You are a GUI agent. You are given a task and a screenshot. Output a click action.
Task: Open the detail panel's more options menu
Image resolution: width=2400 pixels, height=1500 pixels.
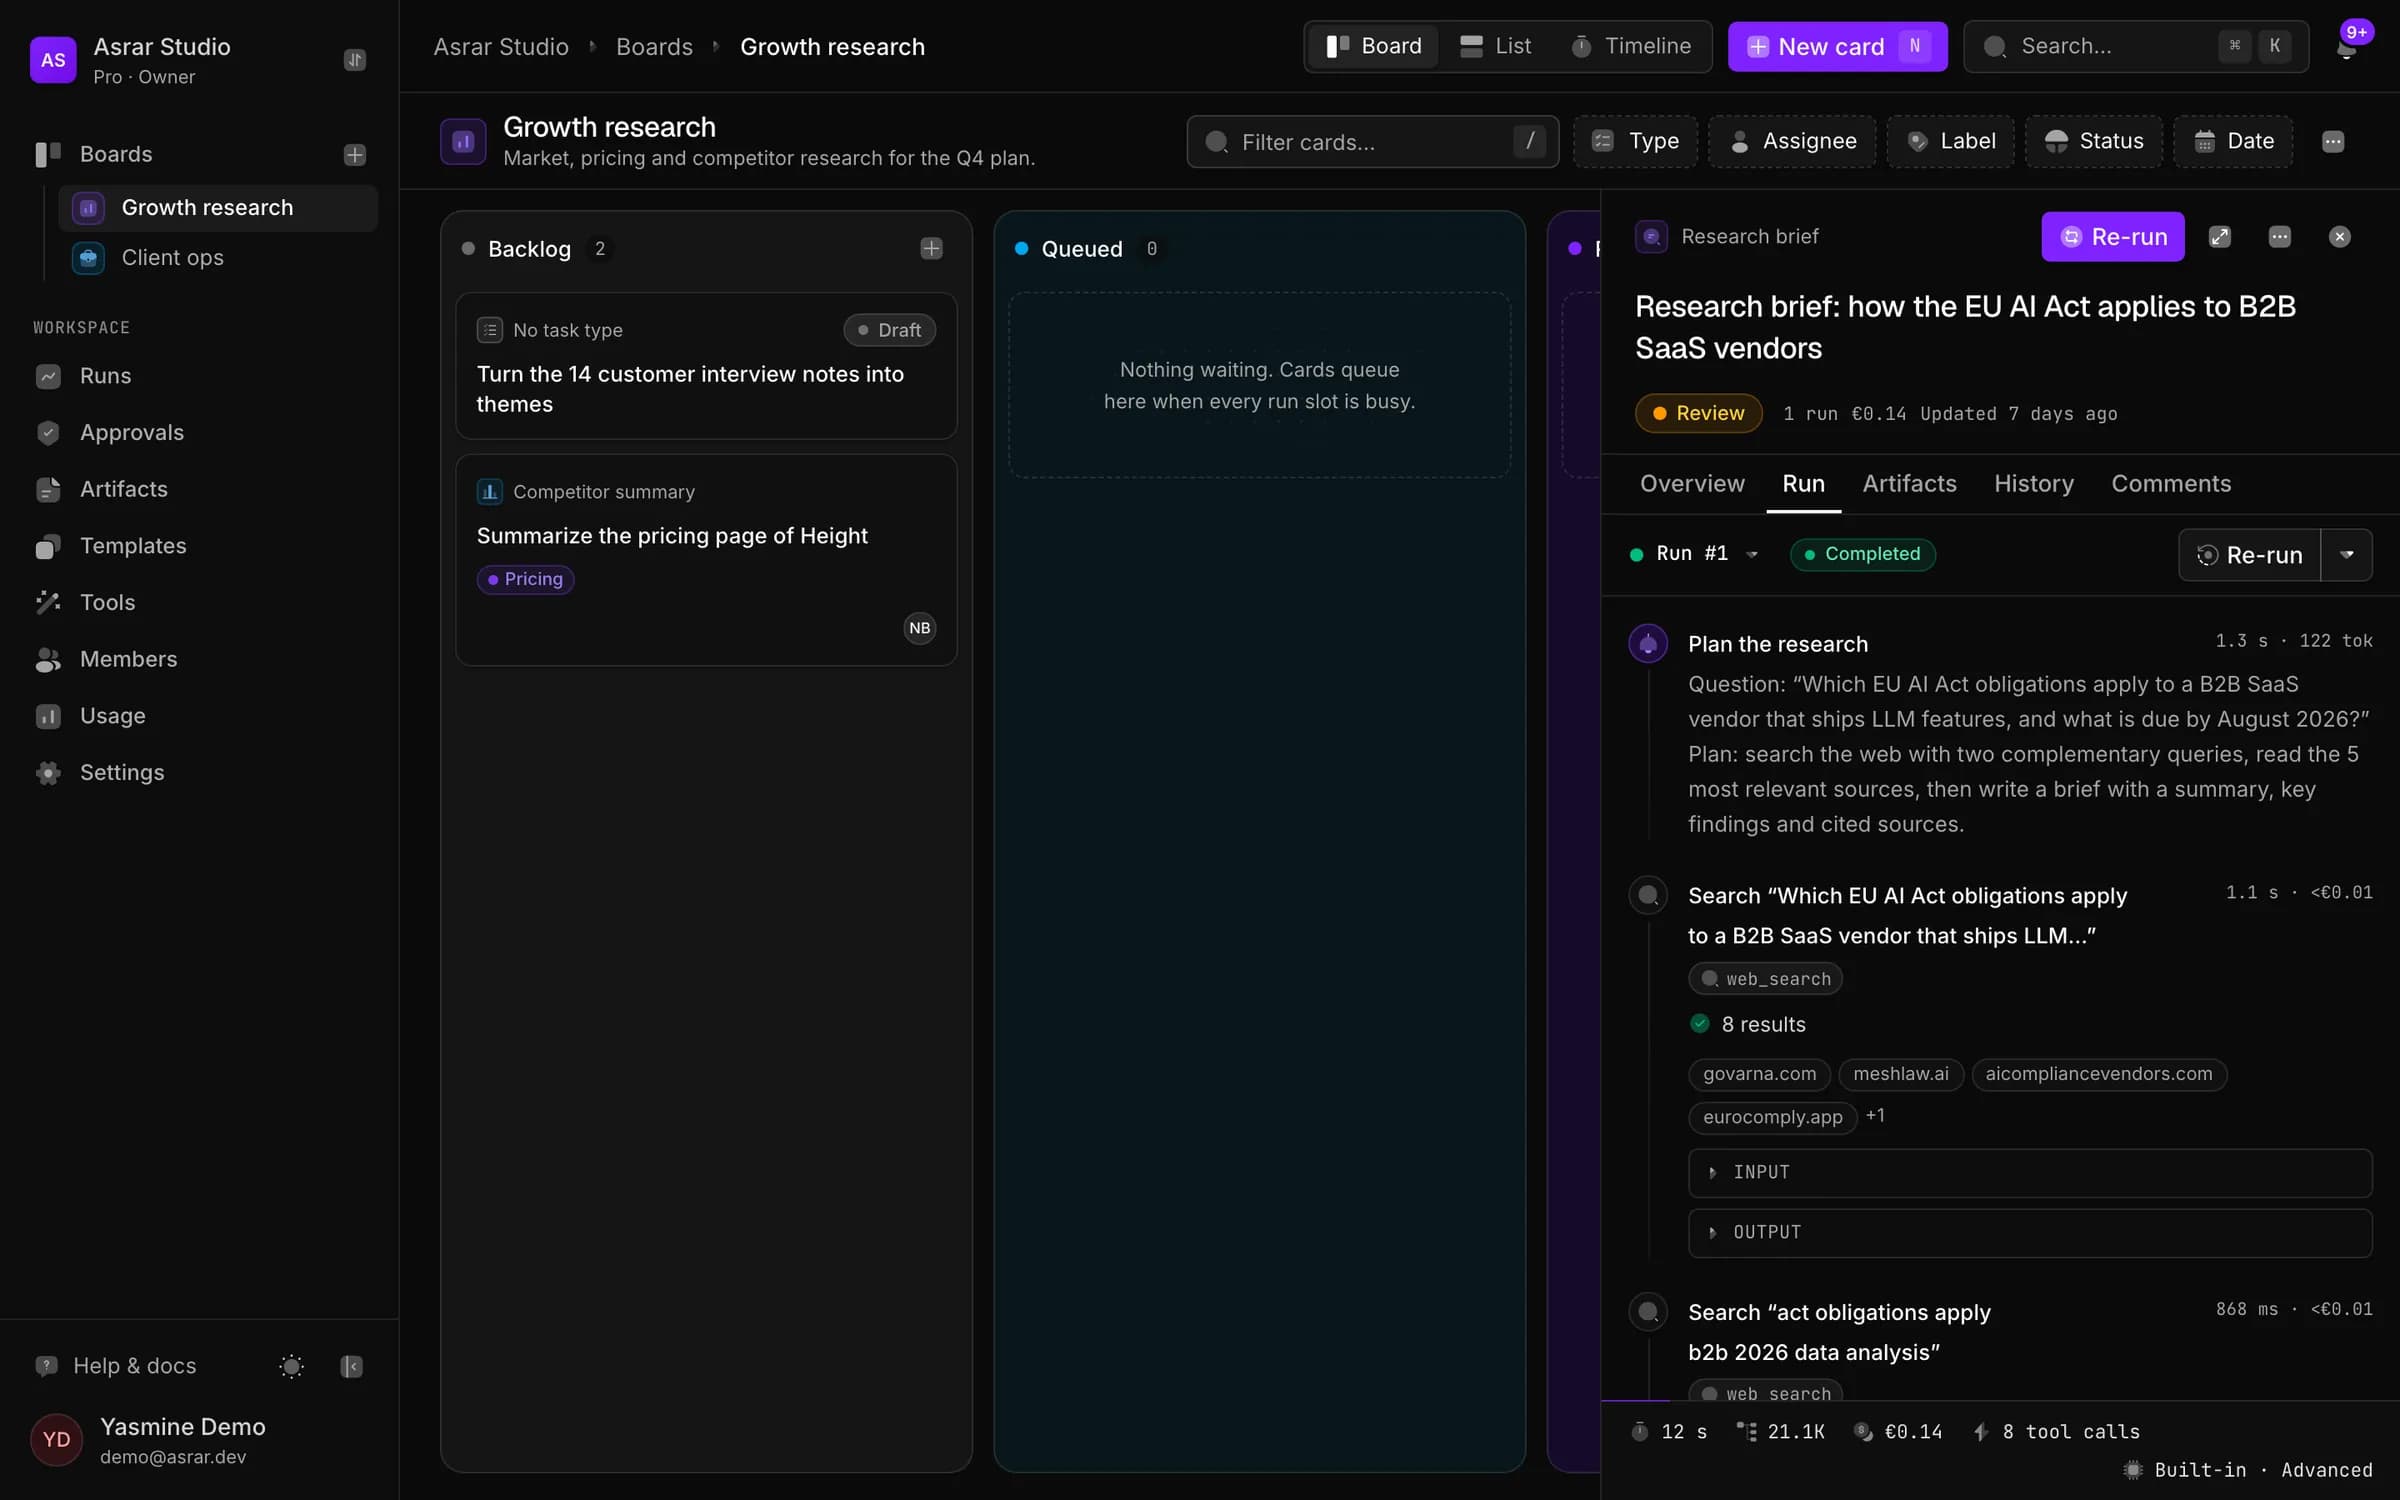click(x=2279, y=237)
